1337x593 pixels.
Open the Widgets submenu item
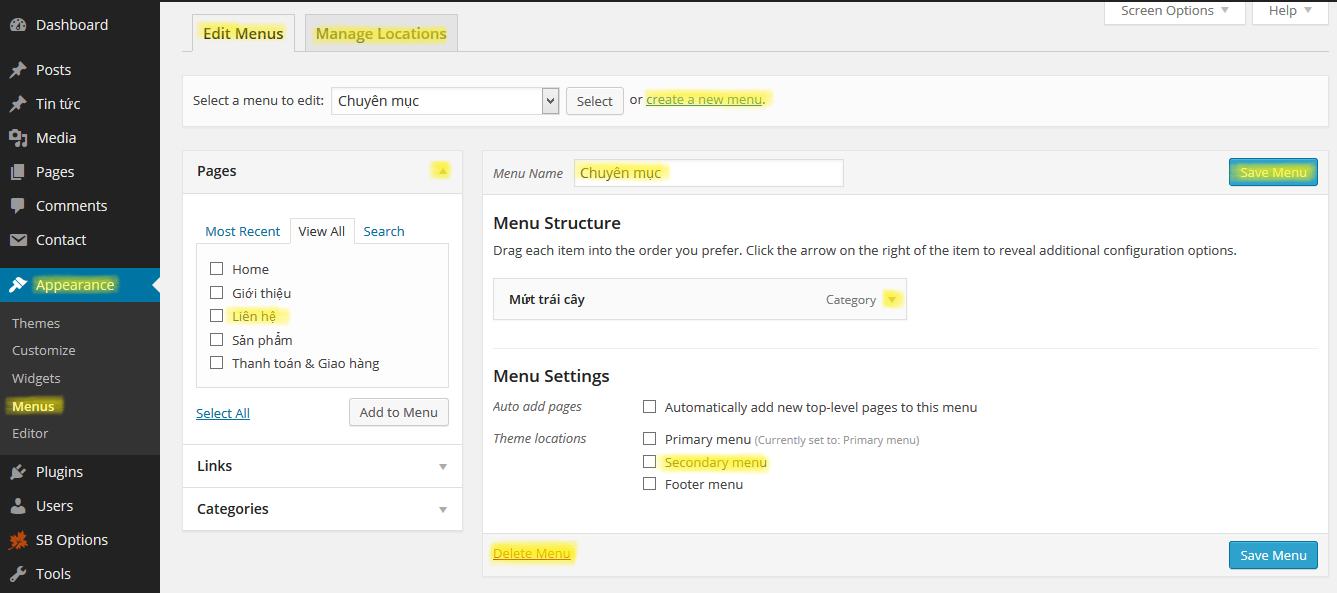tap(36, 378)
